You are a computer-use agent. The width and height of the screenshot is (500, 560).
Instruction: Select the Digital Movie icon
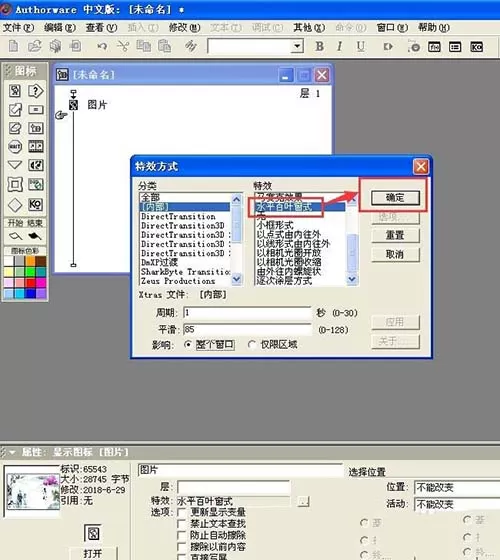[x=36, y=146]
